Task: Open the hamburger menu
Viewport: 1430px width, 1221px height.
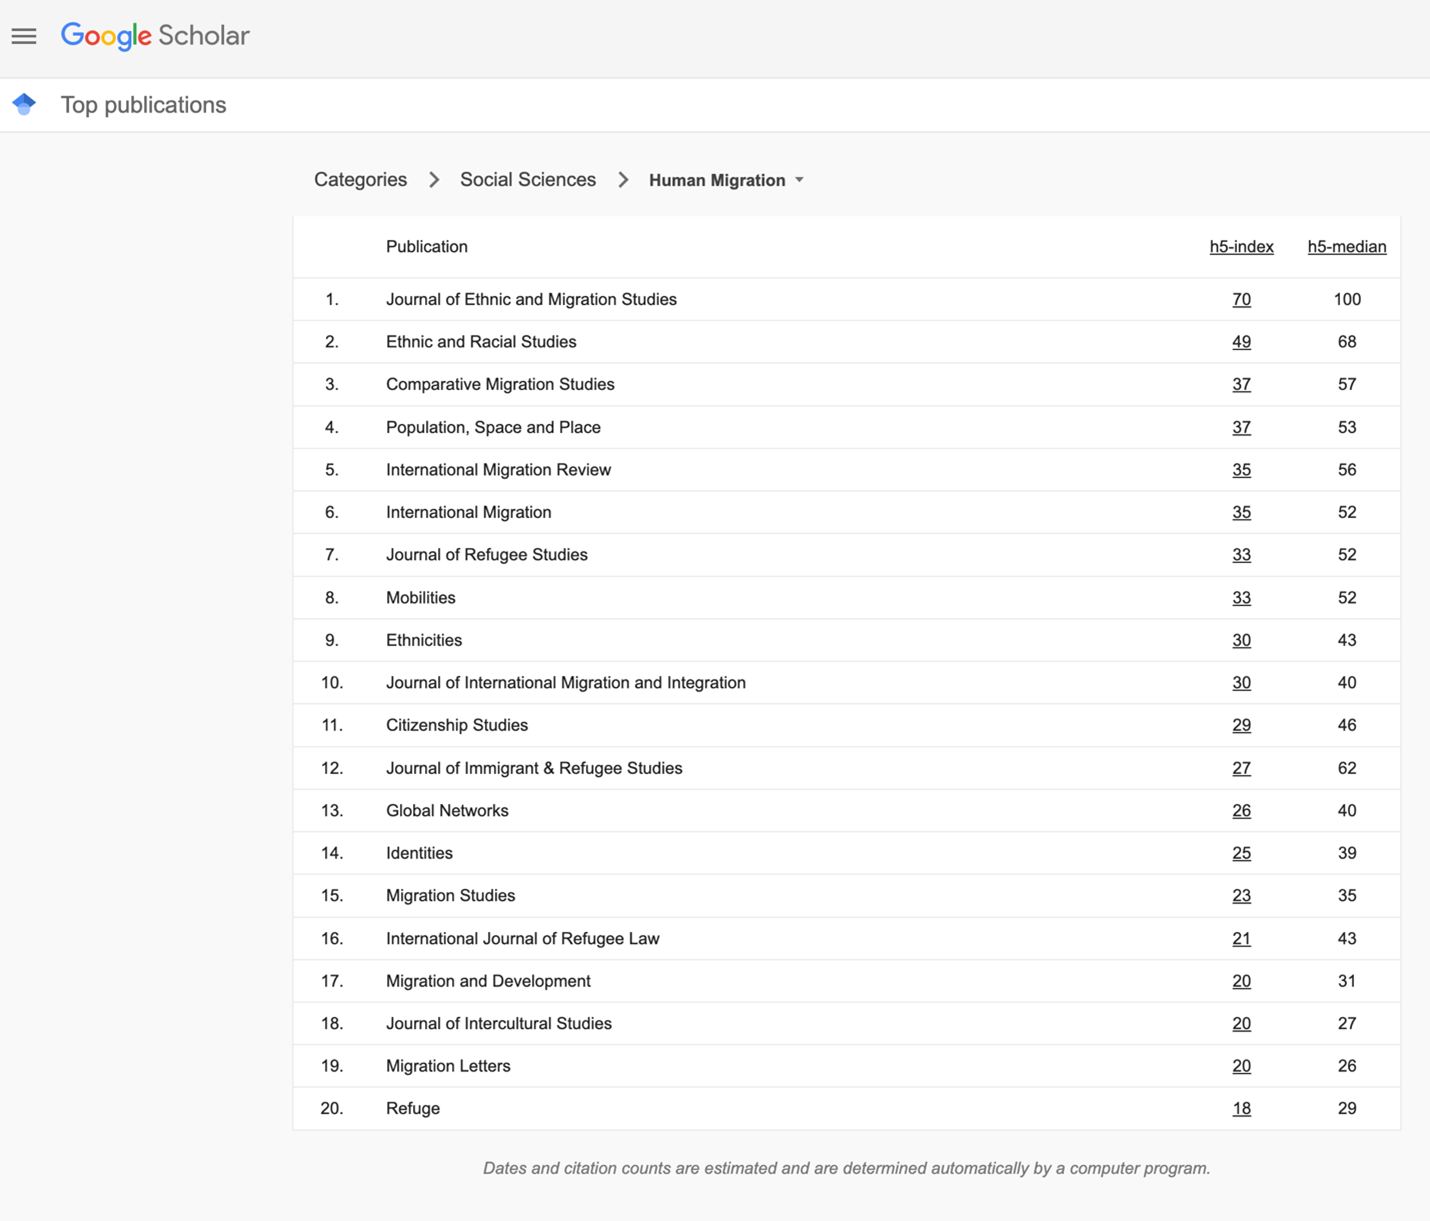Action: coord(24,36)
